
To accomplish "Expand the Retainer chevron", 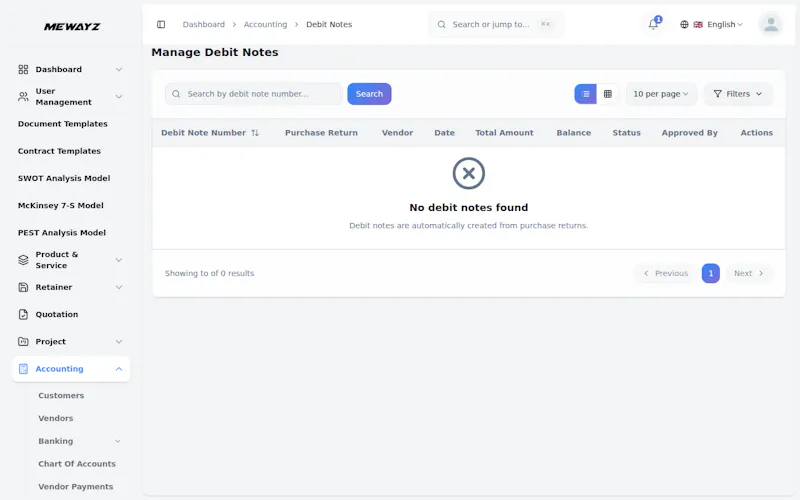I will (119, 287).
